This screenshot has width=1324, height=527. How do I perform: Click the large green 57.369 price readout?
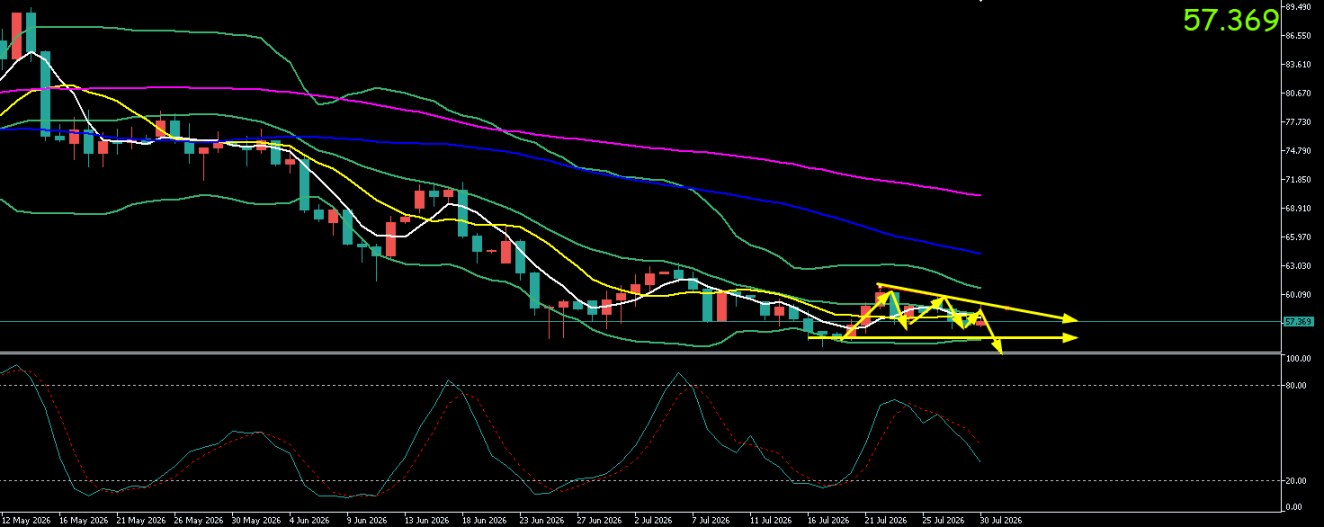click(1231, 21)
